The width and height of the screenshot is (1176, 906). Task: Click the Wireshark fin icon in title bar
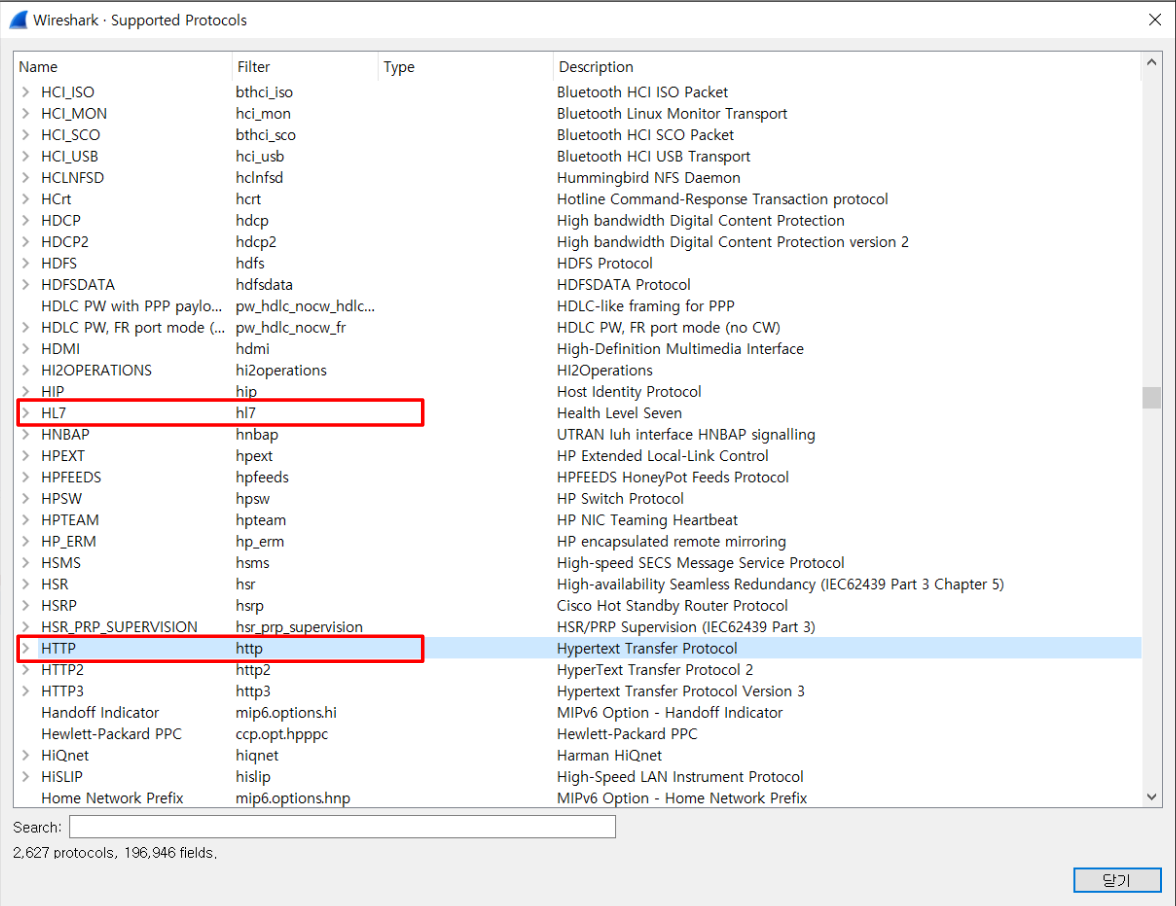point(18,20)
